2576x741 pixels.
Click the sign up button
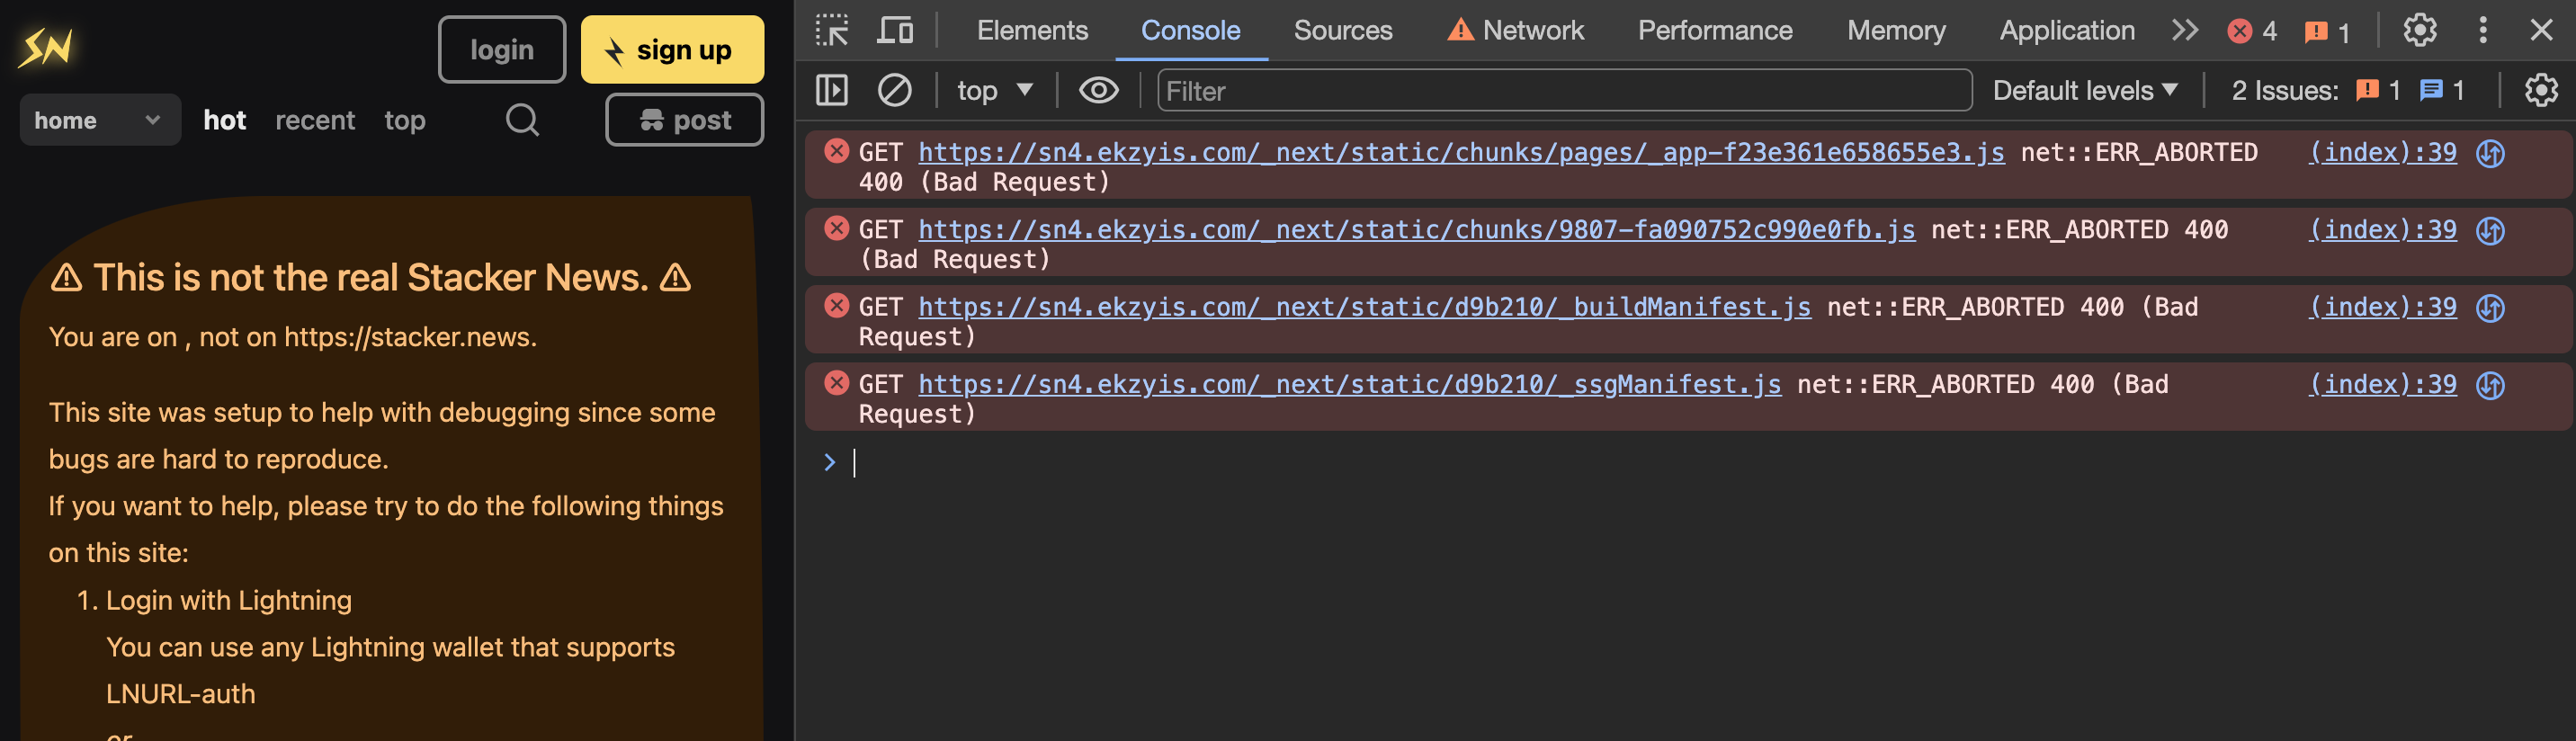tap(672, 49)
